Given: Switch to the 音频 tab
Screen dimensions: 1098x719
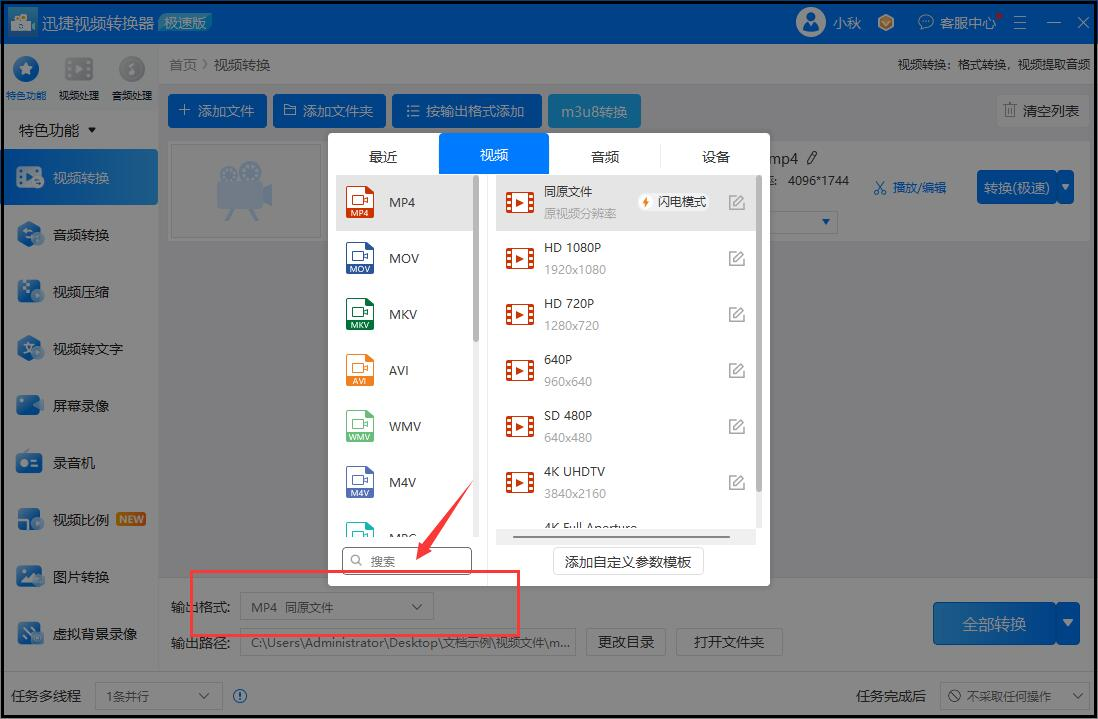Looking at the screenshot, I should 604,156.
